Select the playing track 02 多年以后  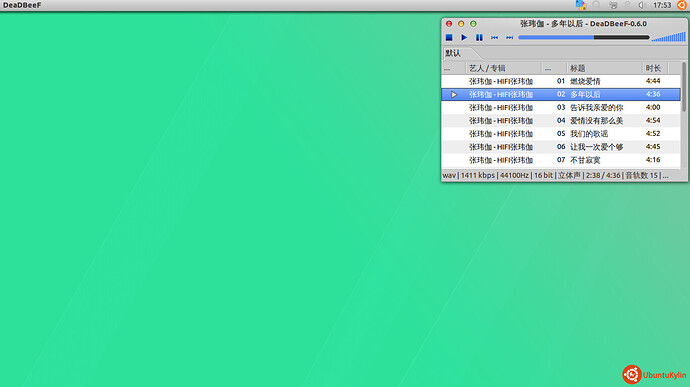point(561,94)
